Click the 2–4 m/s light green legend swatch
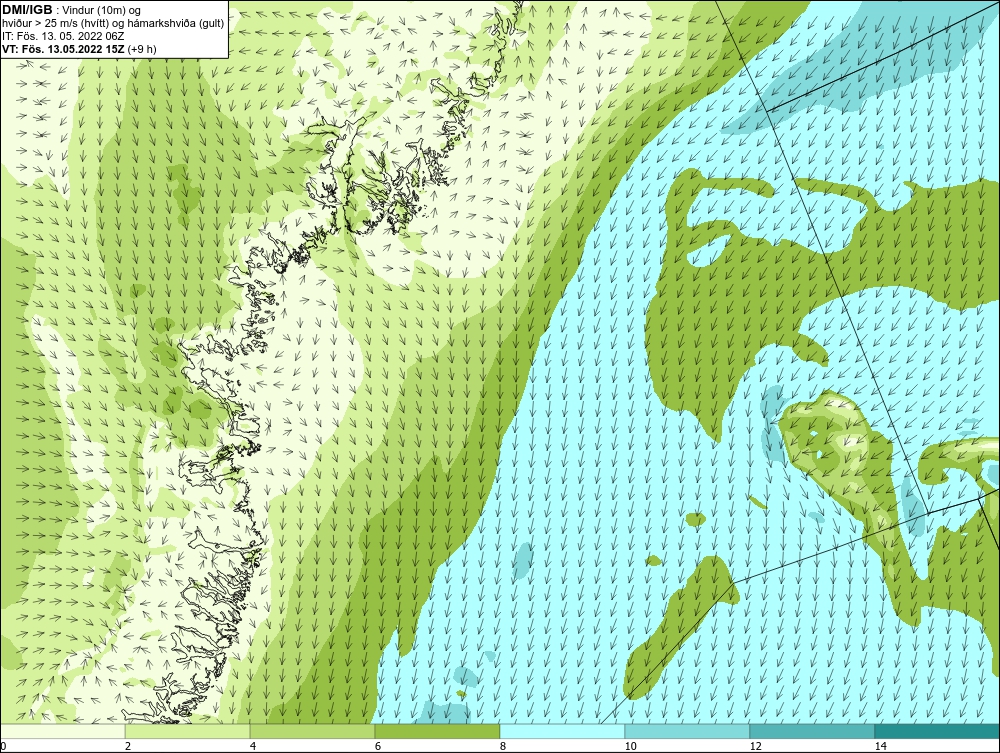1000x753 pixels. click(188, 731)
